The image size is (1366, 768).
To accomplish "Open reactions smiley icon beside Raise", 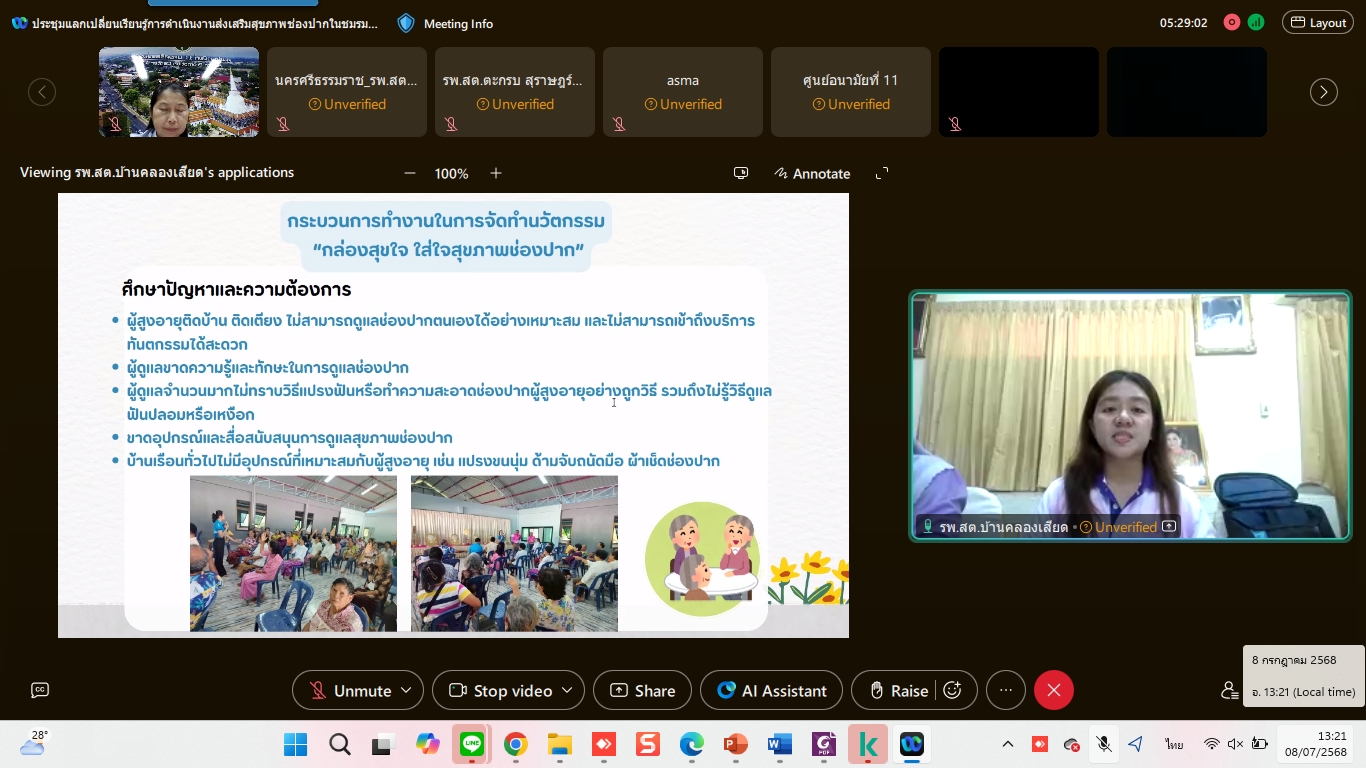I will tap(953, 690).
